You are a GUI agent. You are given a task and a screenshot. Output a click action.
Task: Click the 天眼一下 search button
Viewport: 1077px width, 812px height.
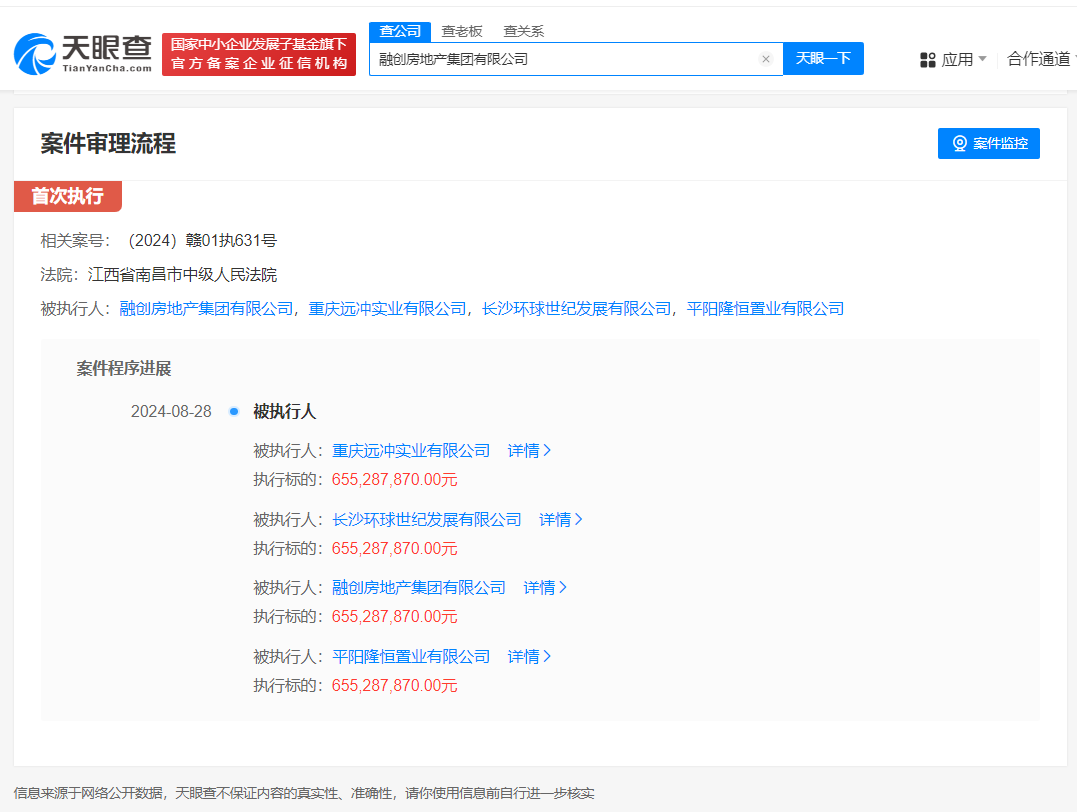[x=823, y=58]
